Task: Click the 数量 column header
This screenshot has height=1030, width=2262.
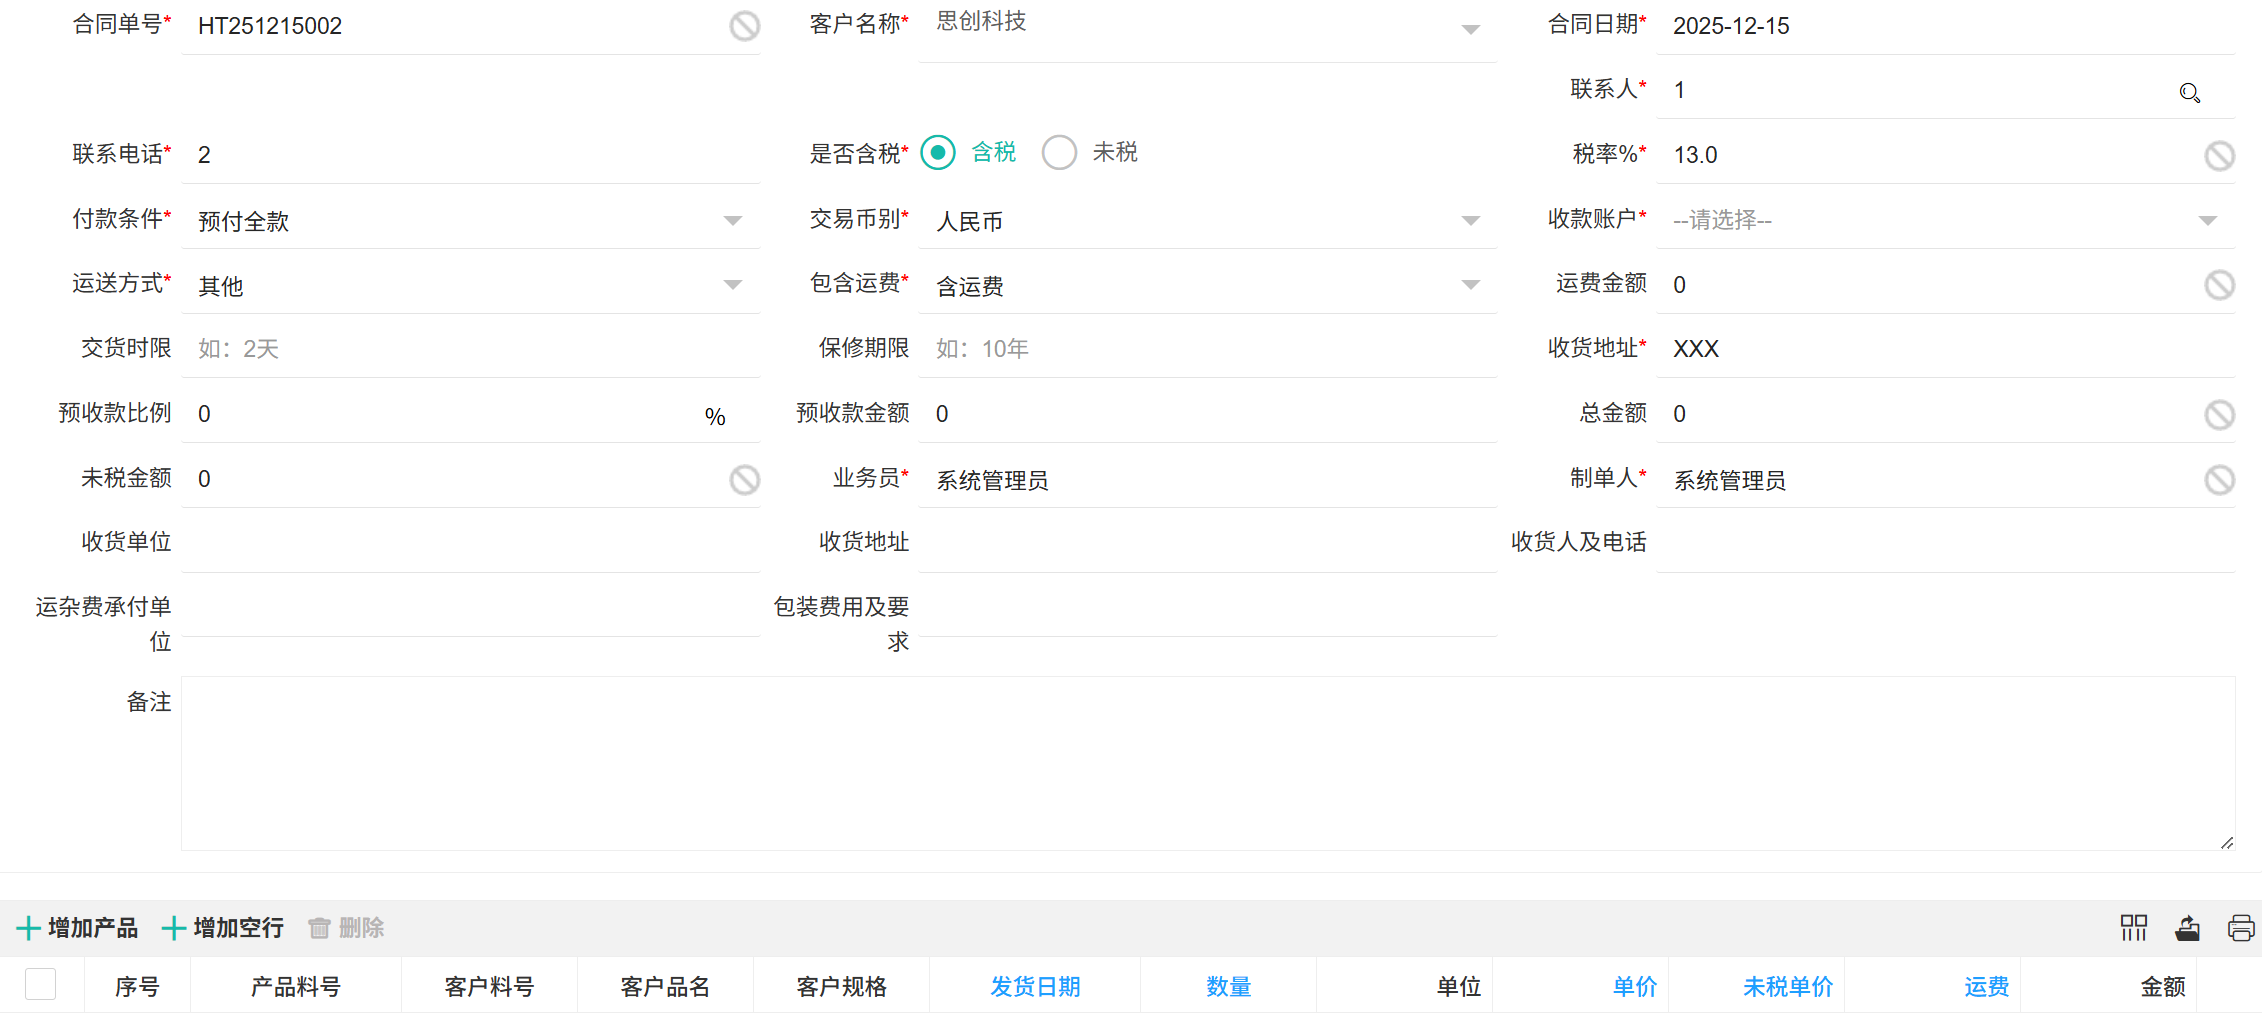Action: pyautogui.click(x=1228, y=987)
